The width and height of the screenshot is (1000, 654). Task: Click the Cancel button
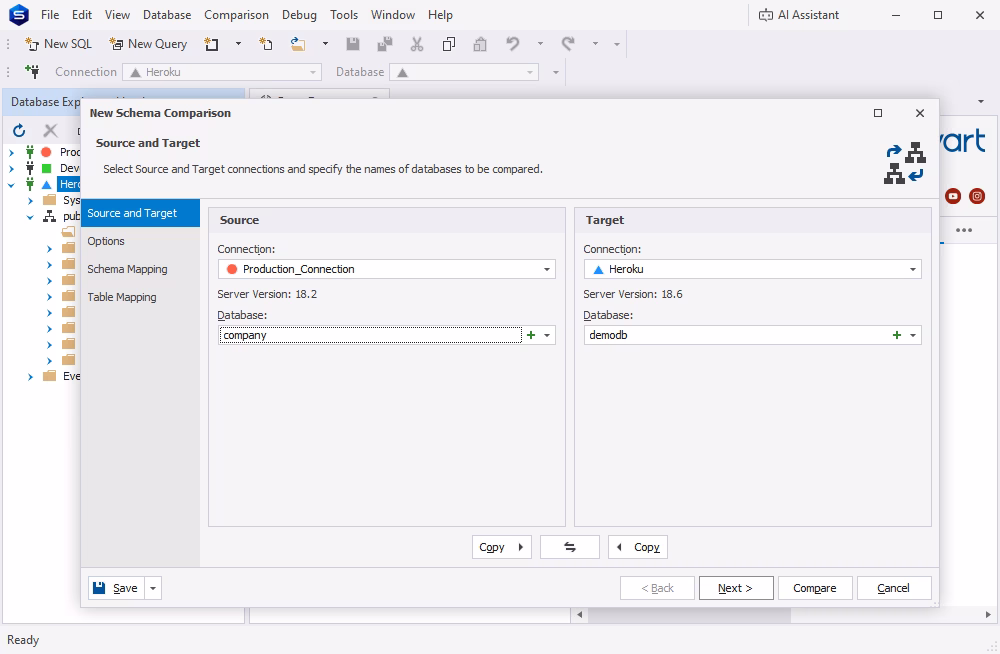tap(893, 588)
